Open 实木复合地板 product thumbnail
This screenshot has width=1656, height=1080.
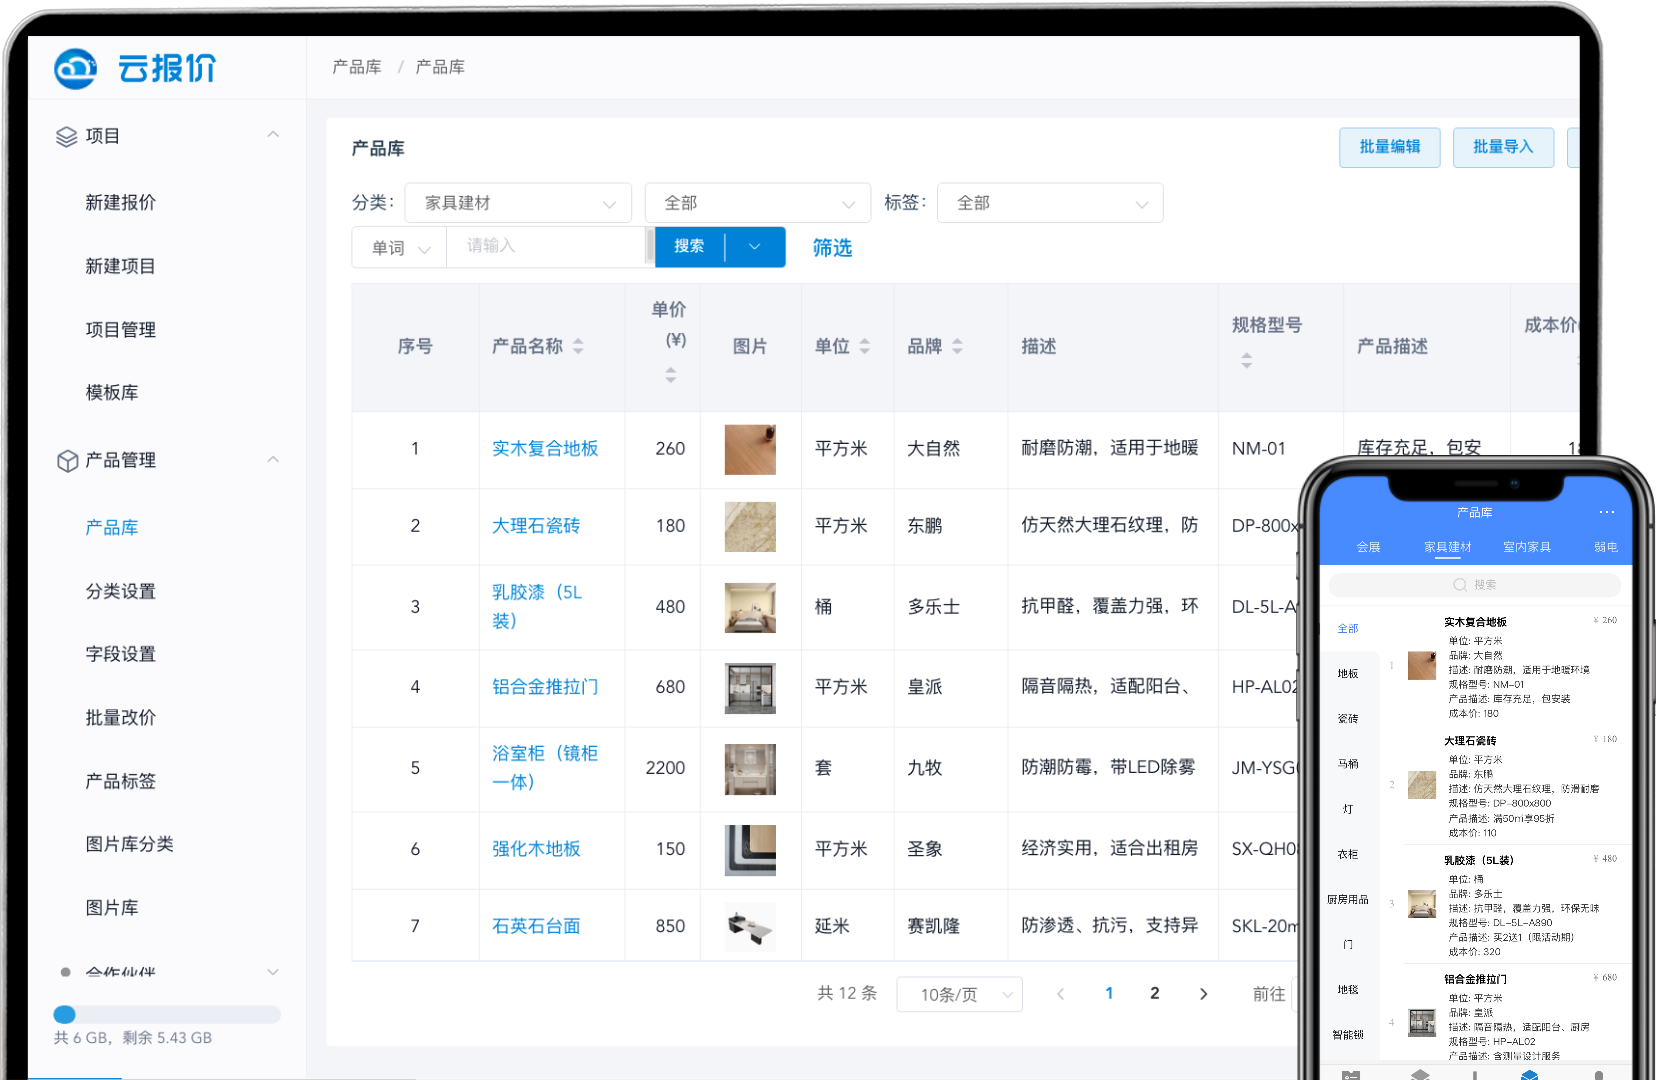click(750, 450)
